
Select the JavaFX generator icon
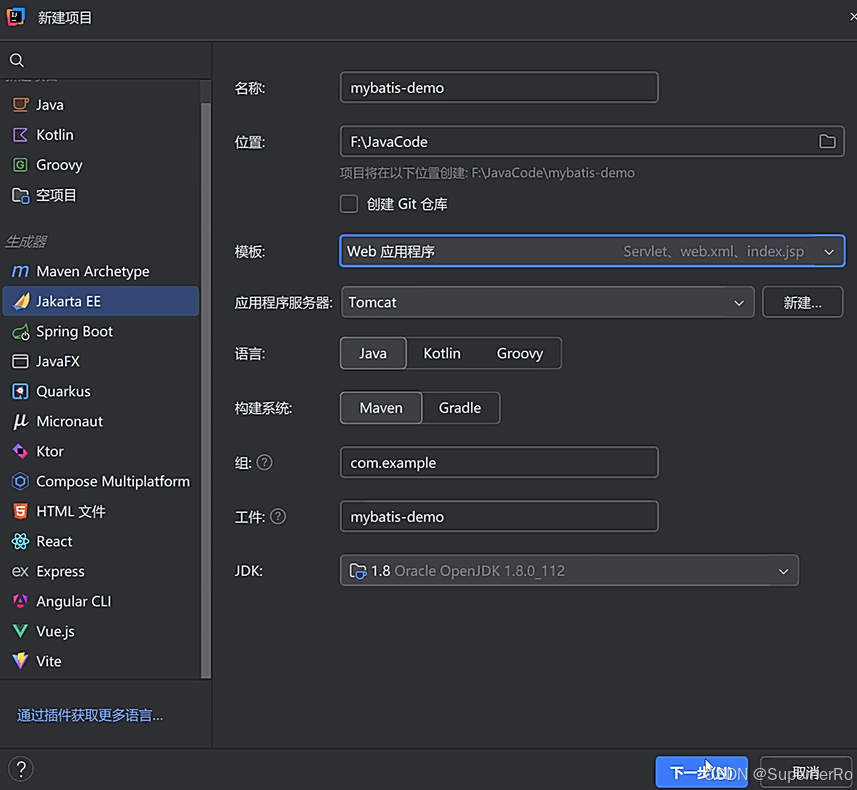click(x=20, y=361)
